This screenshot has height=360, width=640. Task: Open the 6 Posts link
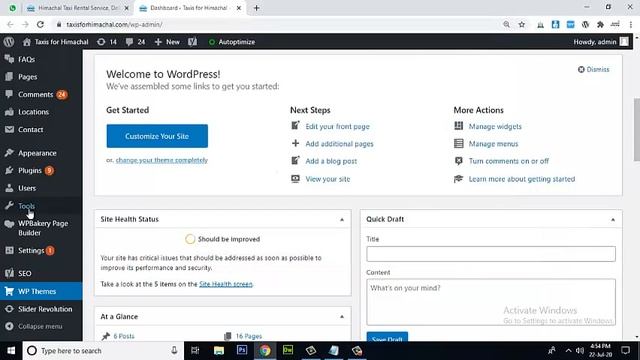point(124,336)
